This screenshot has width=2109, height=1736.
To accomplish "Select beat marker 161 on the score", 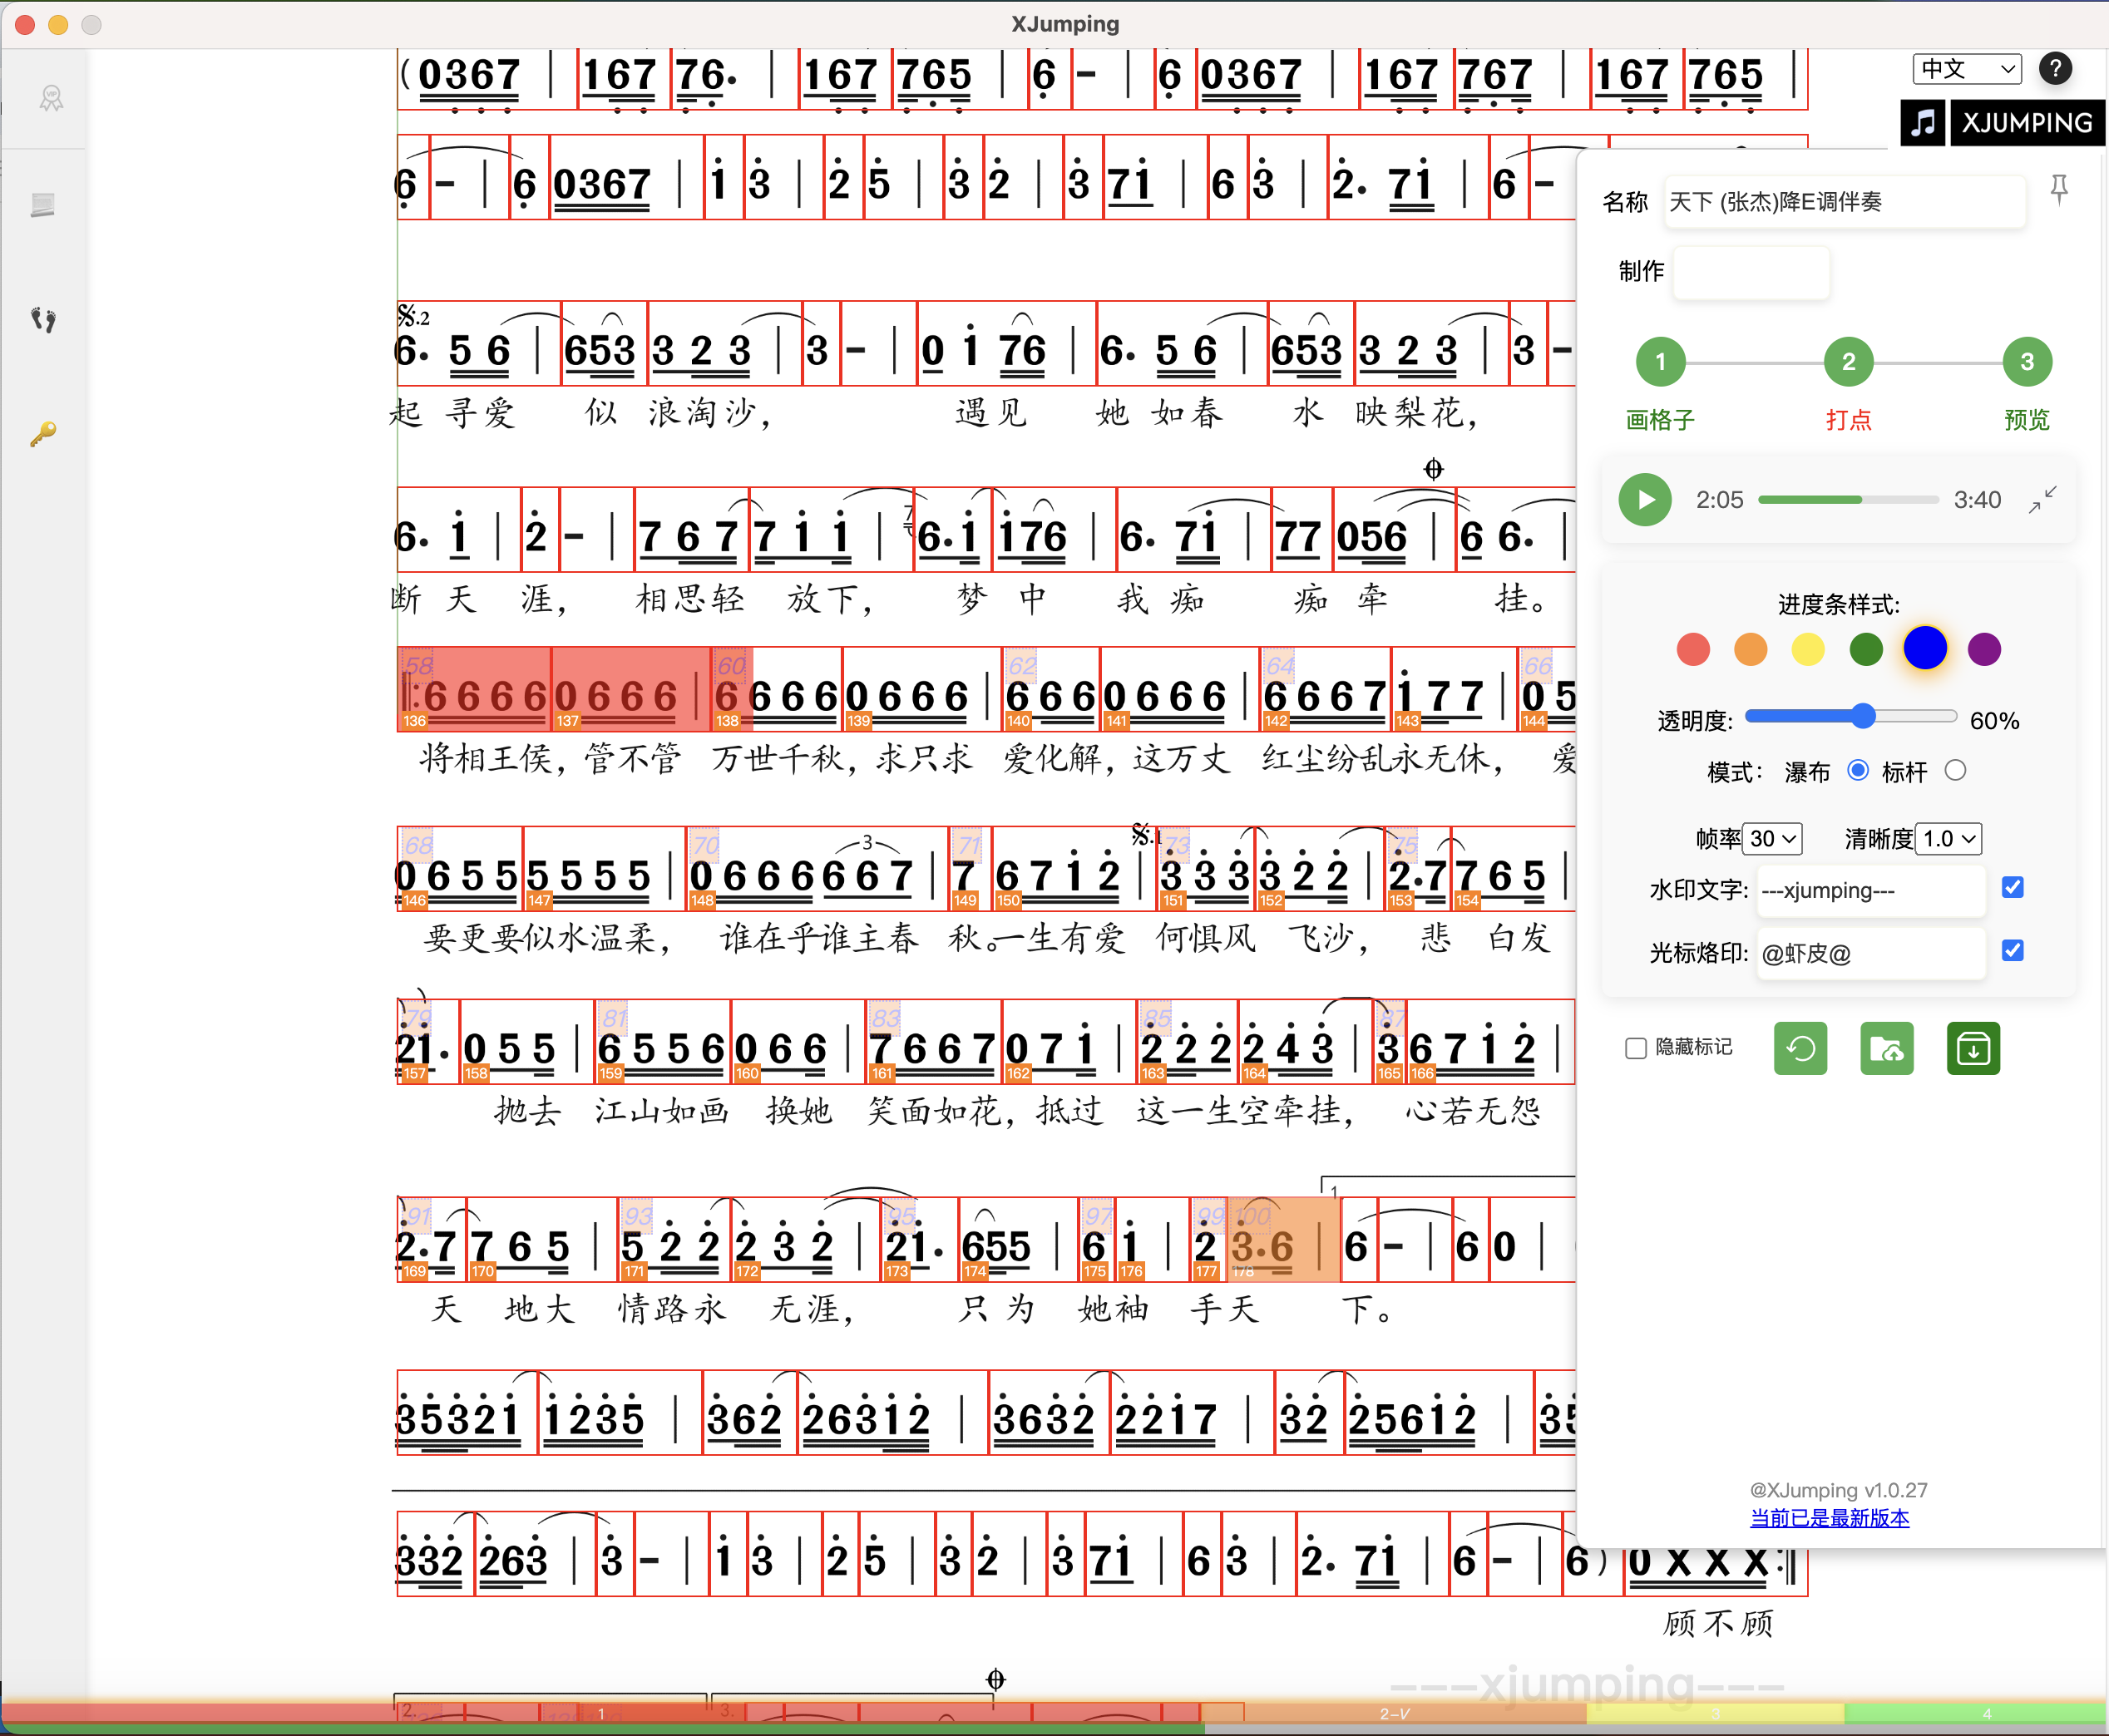I will [x=881, y=1074].
